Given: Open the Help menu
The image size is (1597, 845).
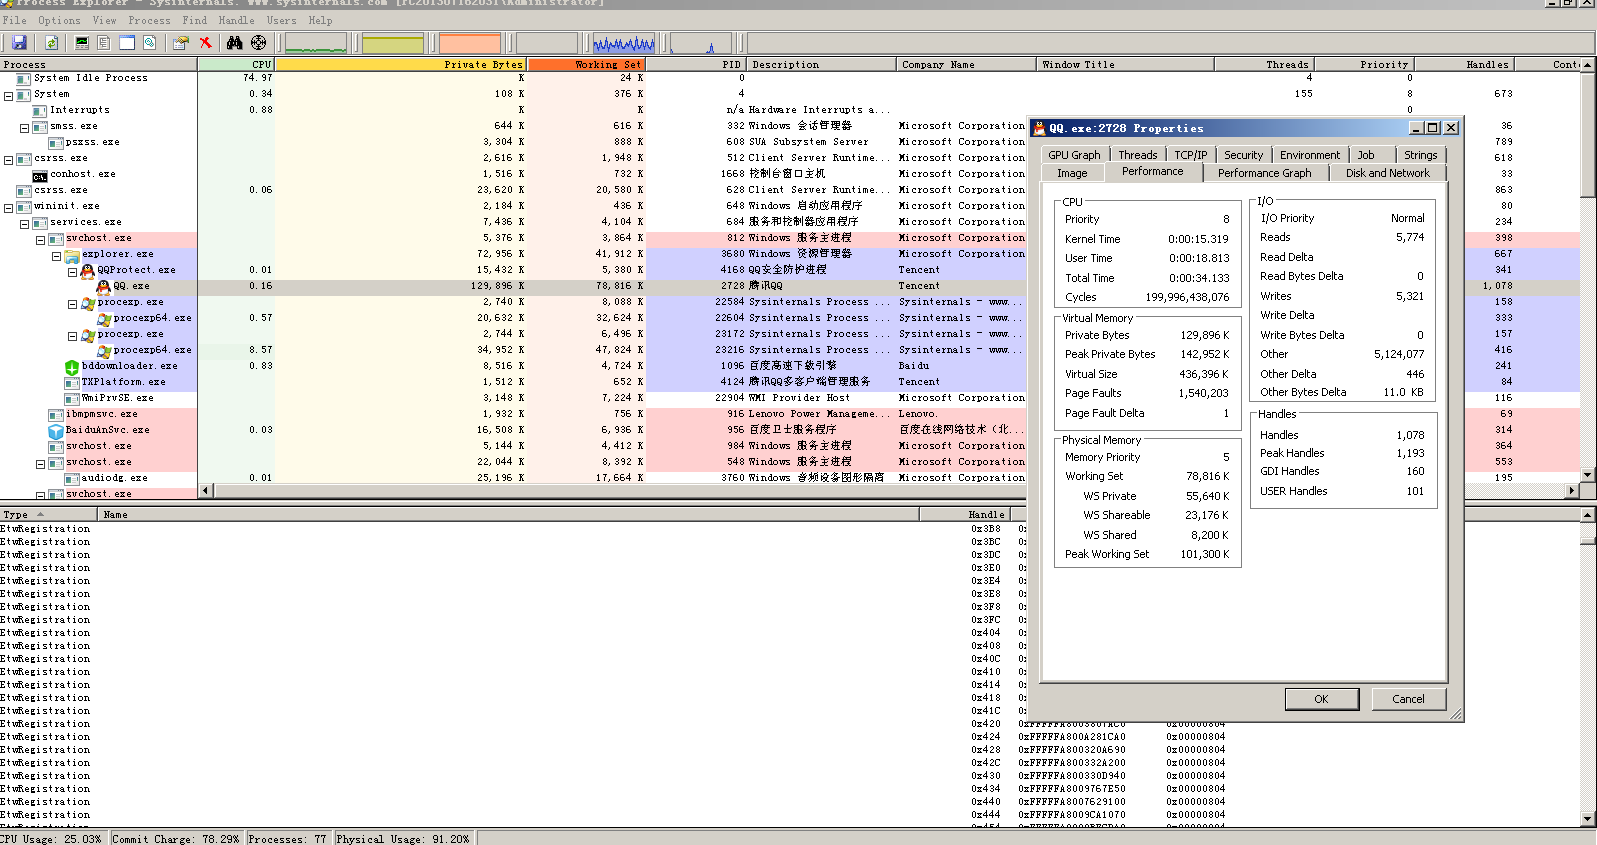Looking at the screenshot, I should (x=320, y=20).
